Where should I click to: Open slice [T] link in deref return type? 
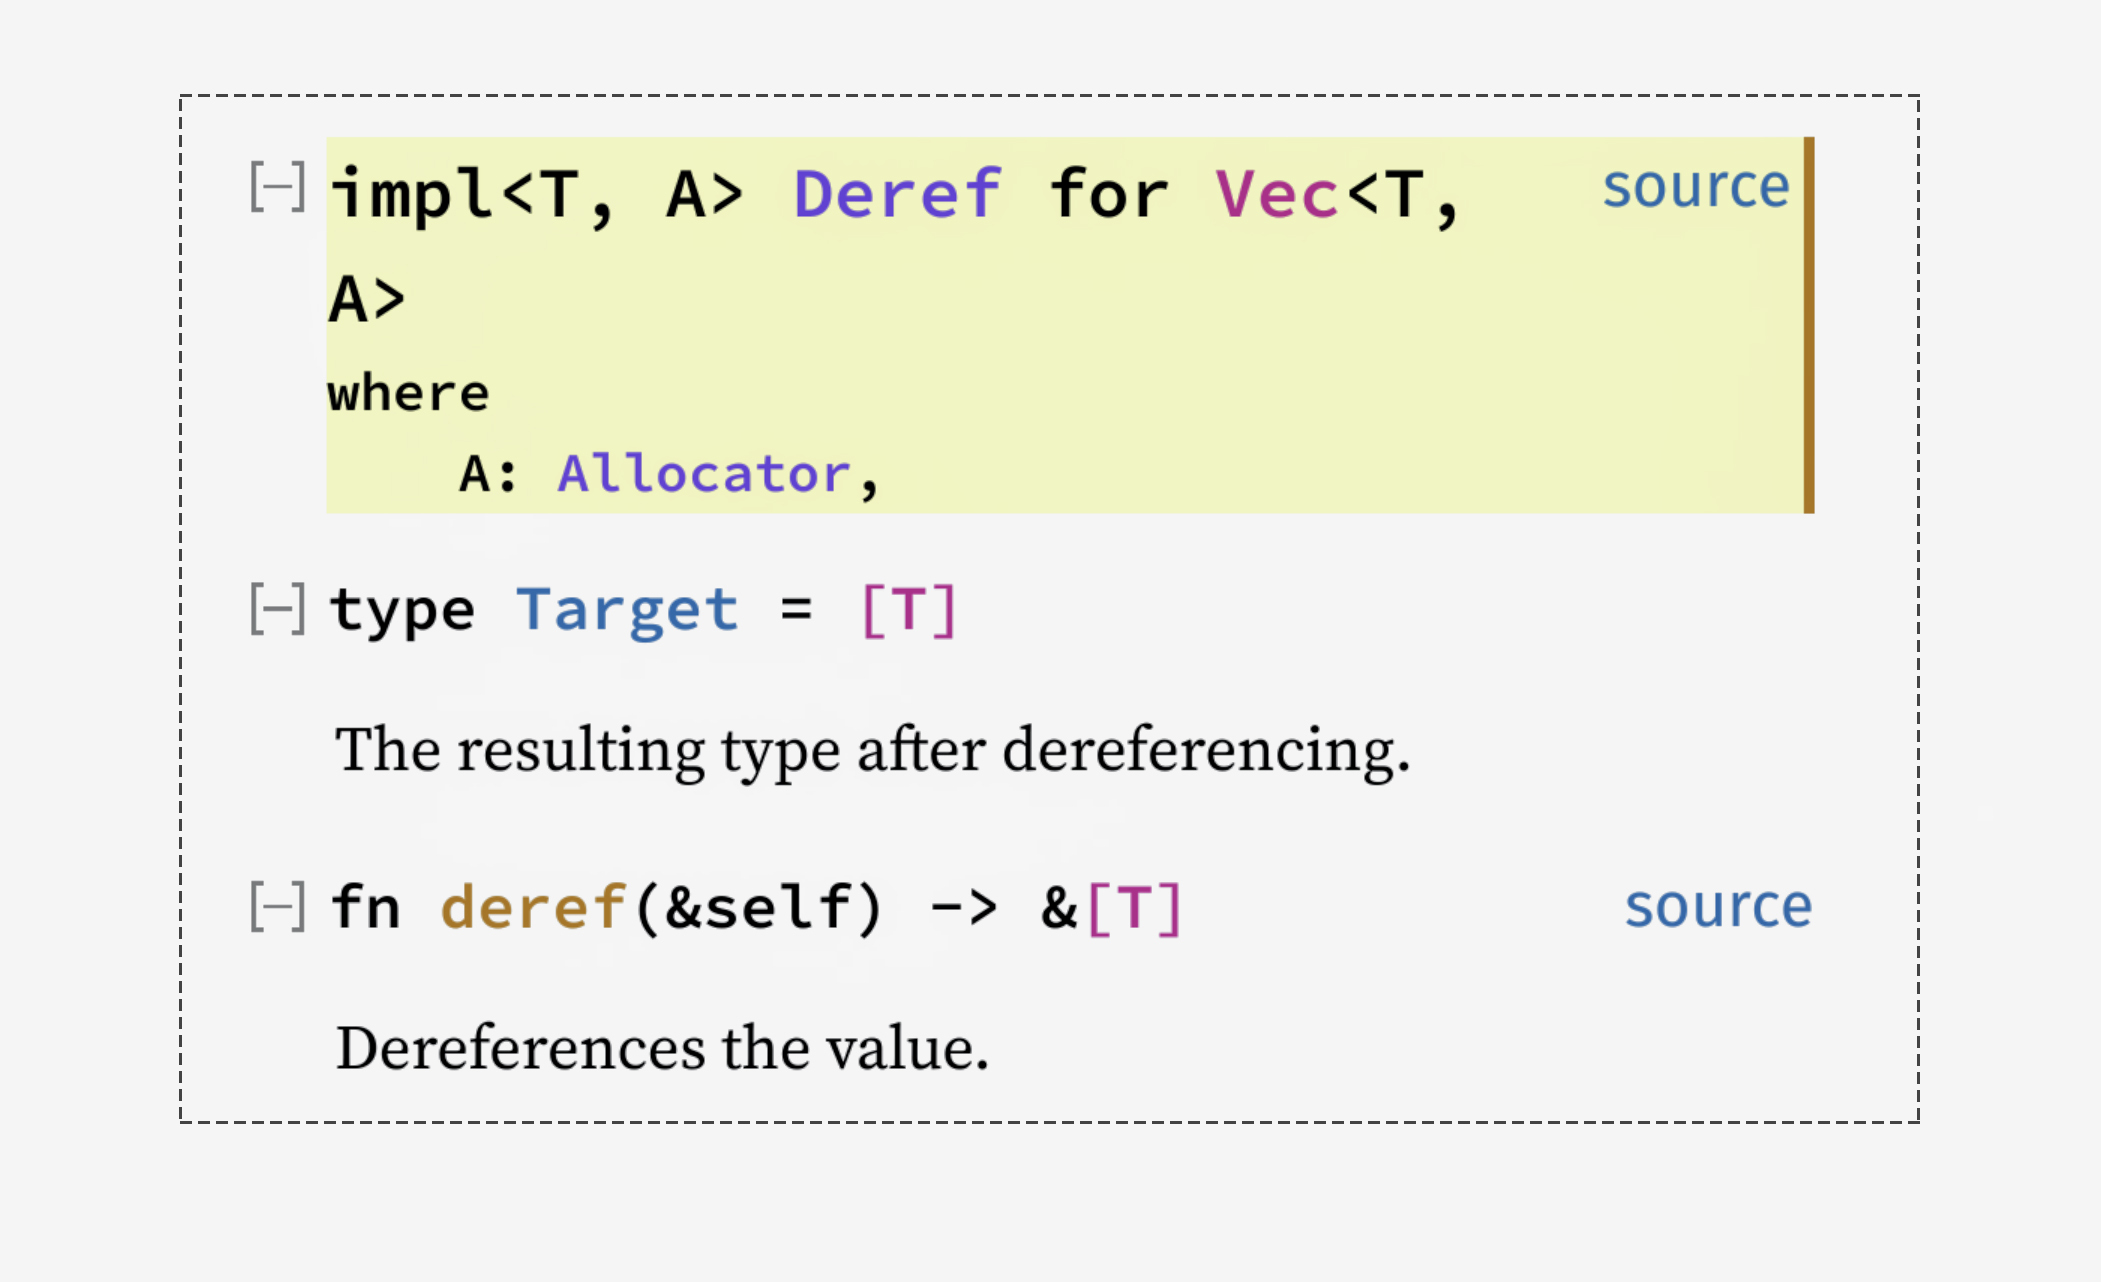tap(1133, 907)
